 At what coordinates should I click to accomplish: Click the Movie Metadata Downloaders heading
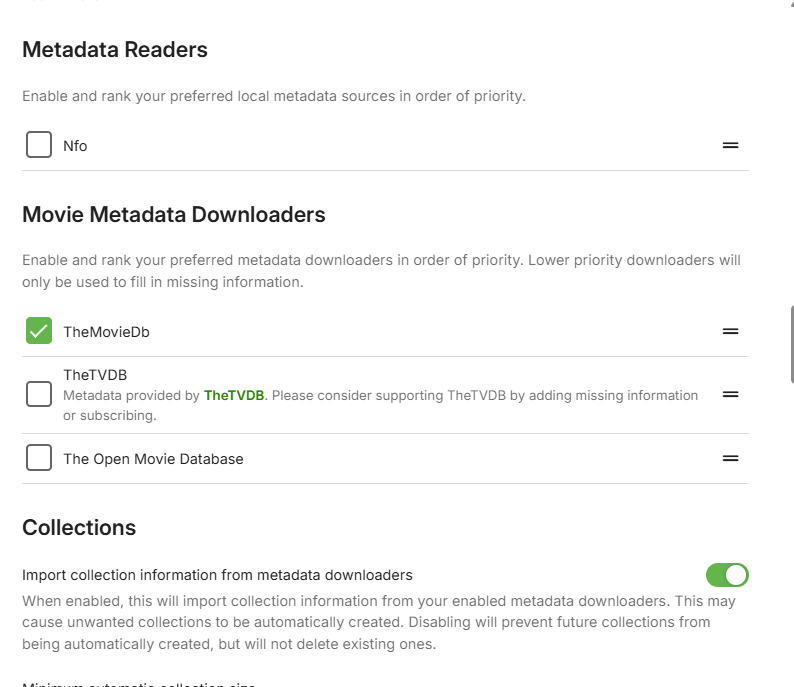click(x=174, y=215)
